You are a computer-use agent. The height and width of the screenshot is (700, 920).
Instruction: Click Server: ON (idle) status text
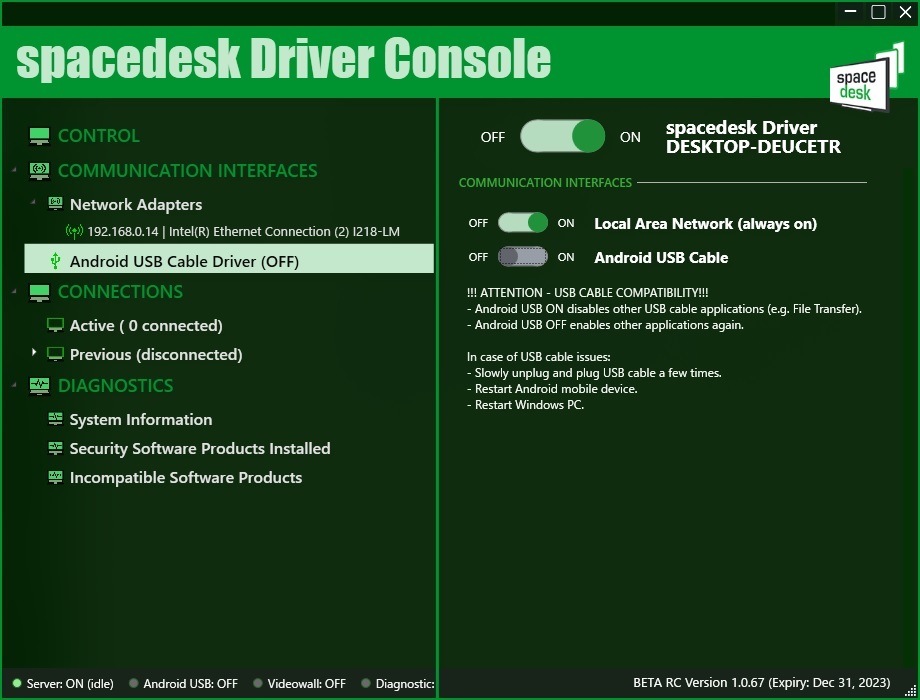(x=70, y=684)
